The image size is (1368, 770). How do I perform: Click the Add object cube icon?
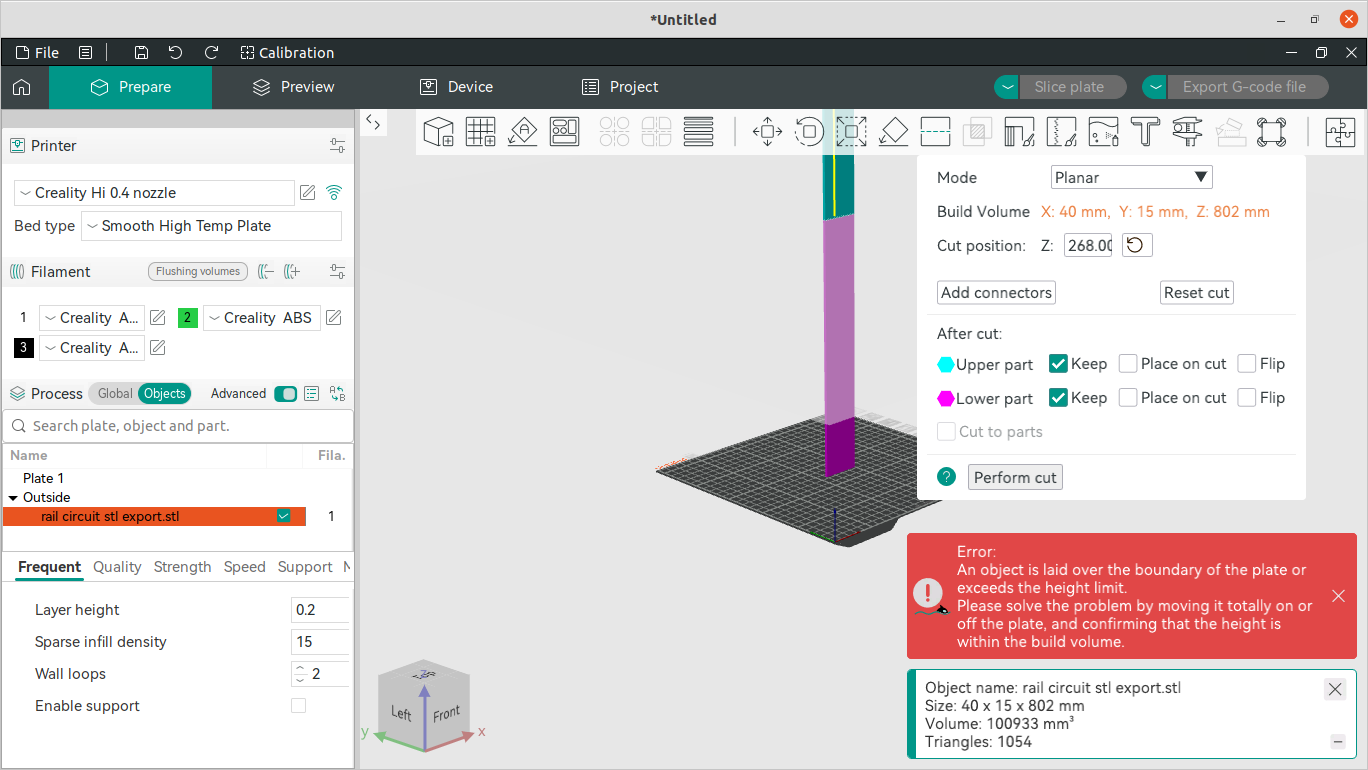click(x=438, y=132)
